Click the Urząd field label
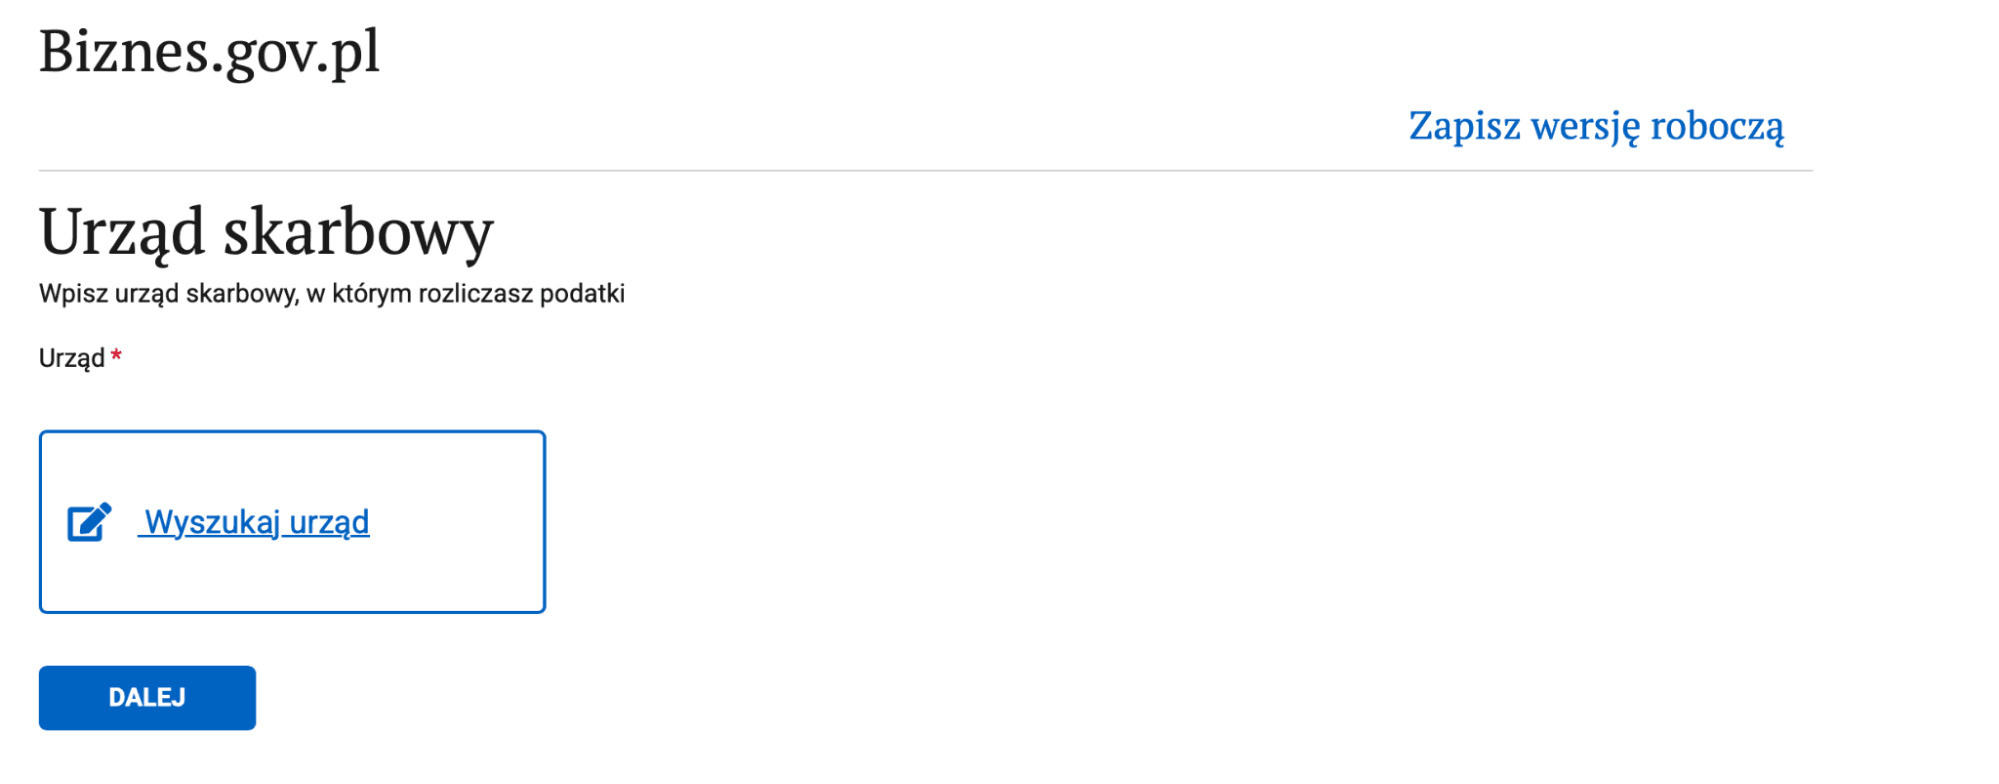The height and width of the screenshot is (784, 1999). (72, 358)
